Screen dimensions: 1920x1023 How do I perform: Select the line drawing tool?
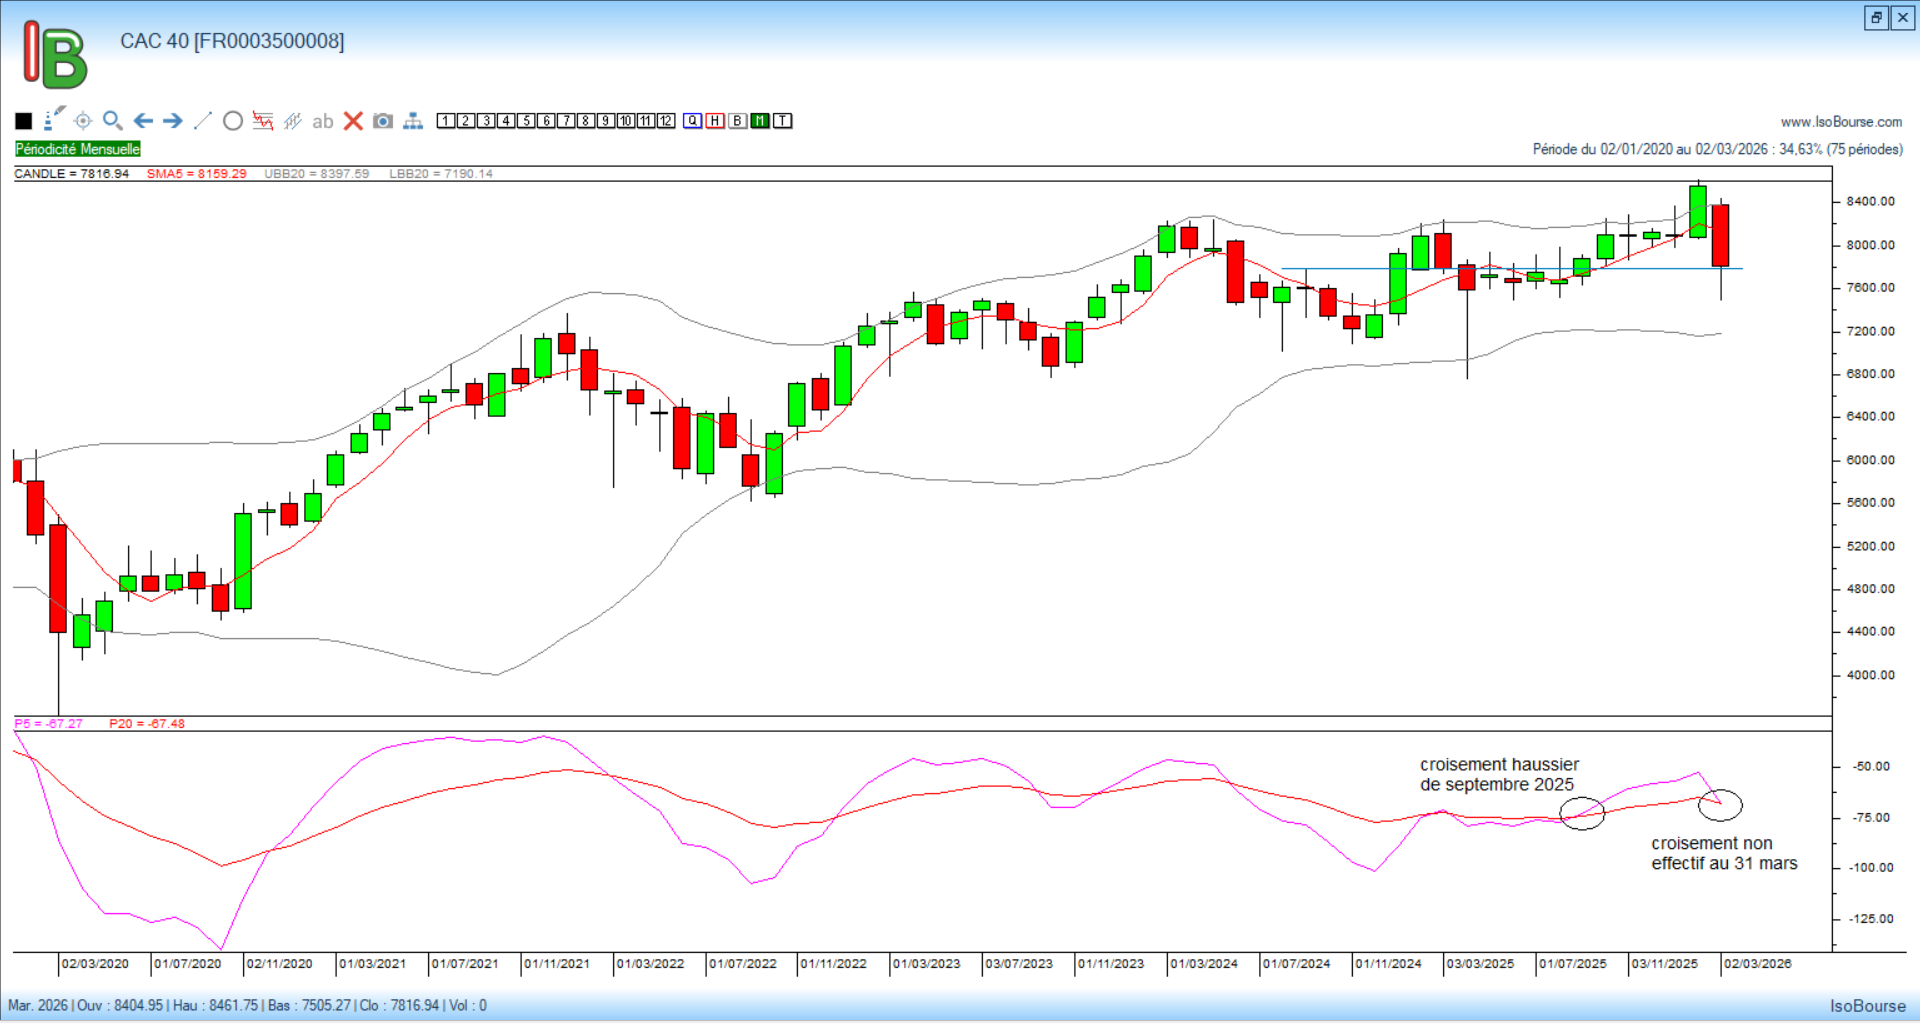[202, 121]
